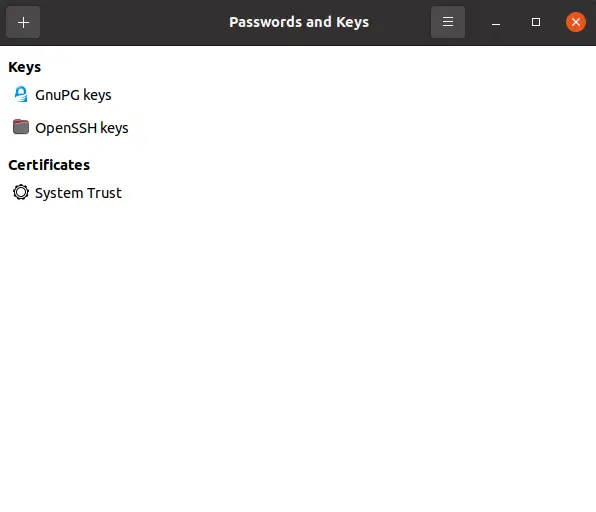
Task: Click blank header bar right of plus button
Action: point(133,22)
